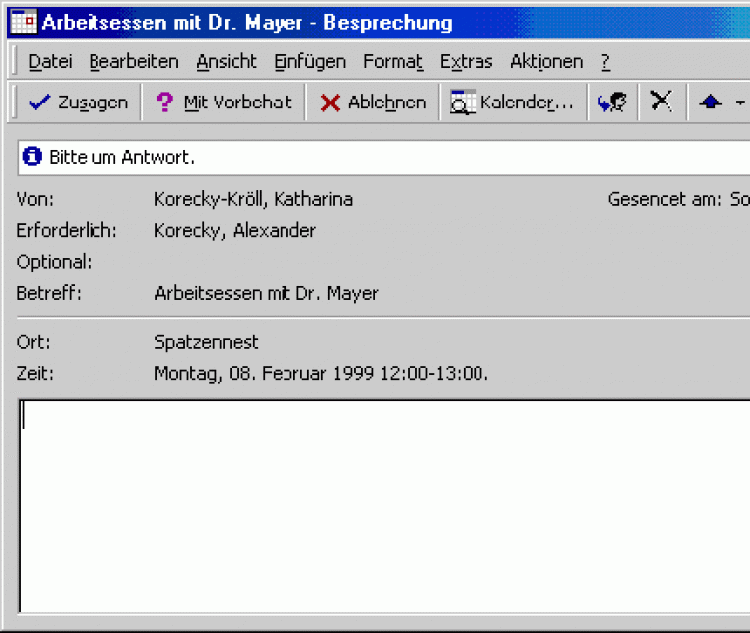This screenshot has width=750, height=633.
Task: Click the blue up arrow previous-item icon
Action: click(x=711, y=102)
